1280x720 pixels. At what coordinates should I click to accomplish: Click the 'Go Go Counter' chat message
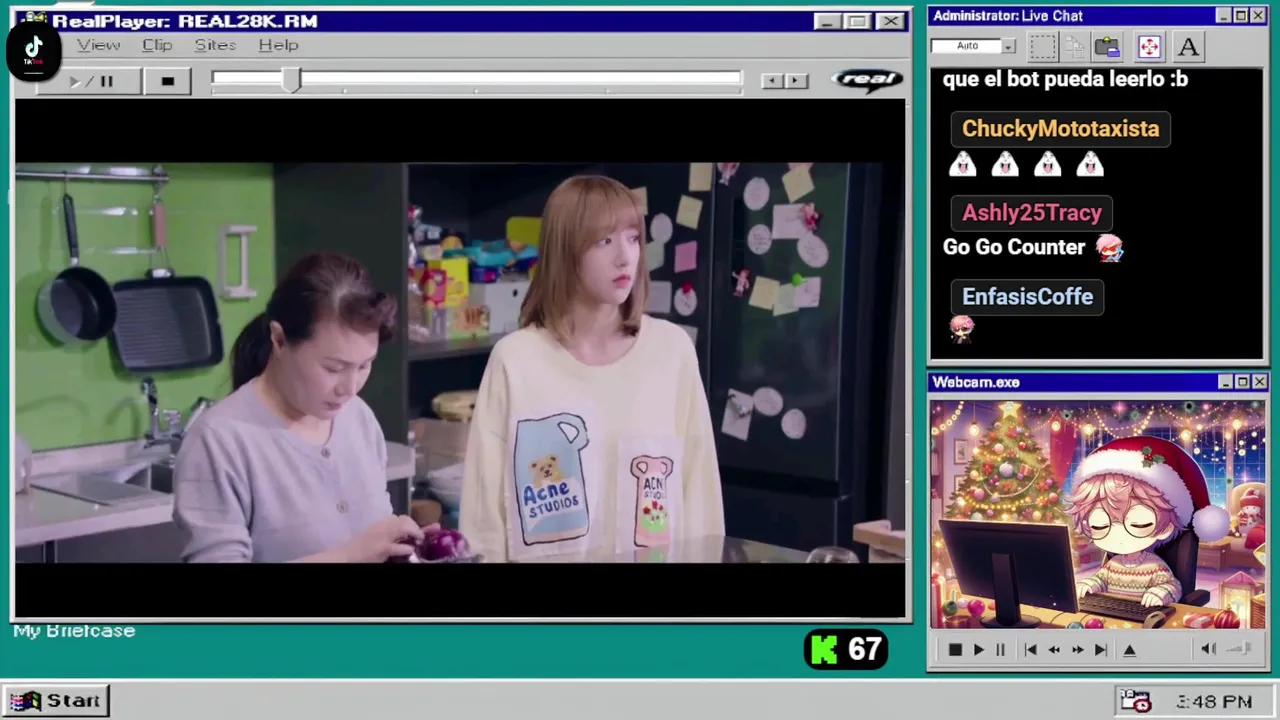(1014, 247)
